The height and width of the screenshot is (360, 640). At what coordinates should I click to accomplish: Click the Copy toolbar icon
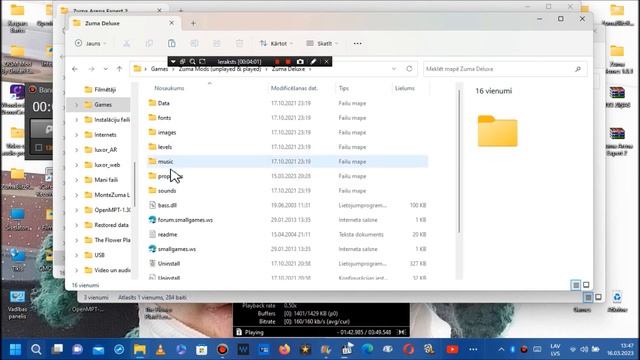(149, 43)
